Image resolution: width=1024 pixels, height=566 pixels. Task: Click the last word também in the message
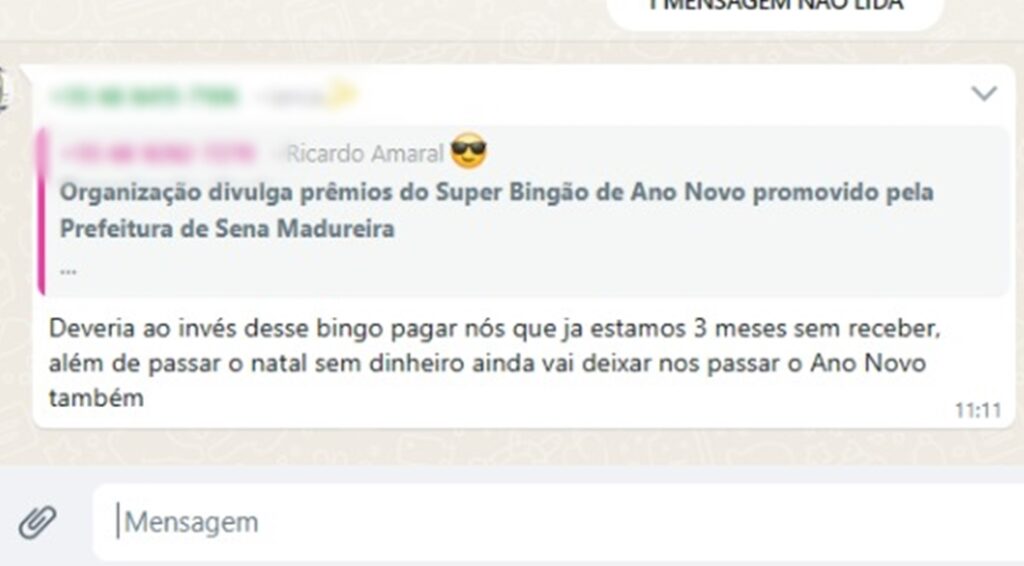97,398
